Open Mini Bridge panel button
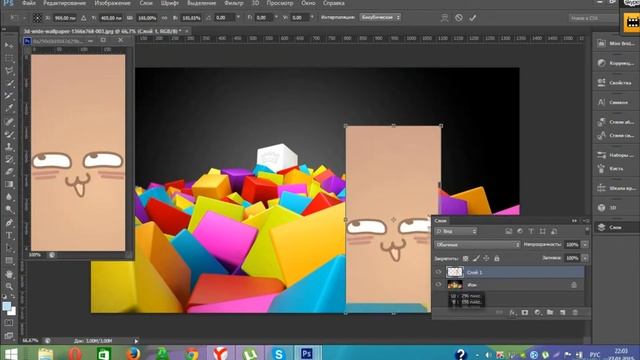Screen dimensions: 640x360 click(x=616, y=43)
